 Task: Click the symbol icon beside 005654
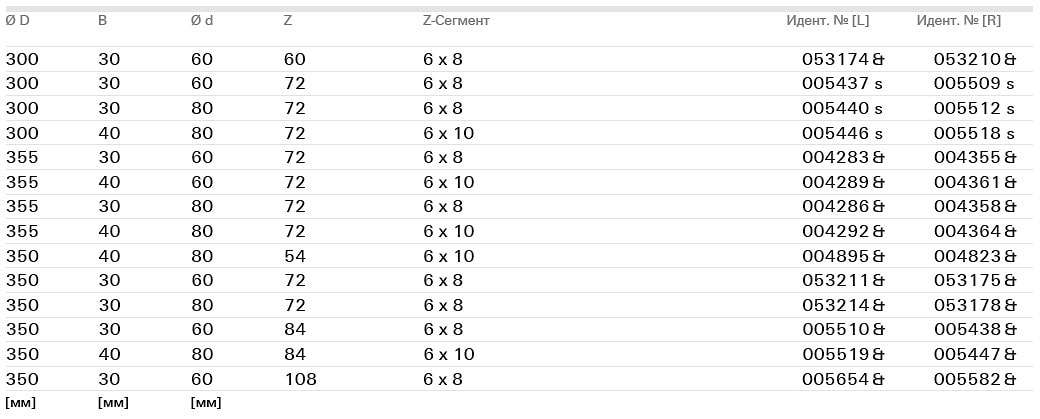click(x=879, y=379)
